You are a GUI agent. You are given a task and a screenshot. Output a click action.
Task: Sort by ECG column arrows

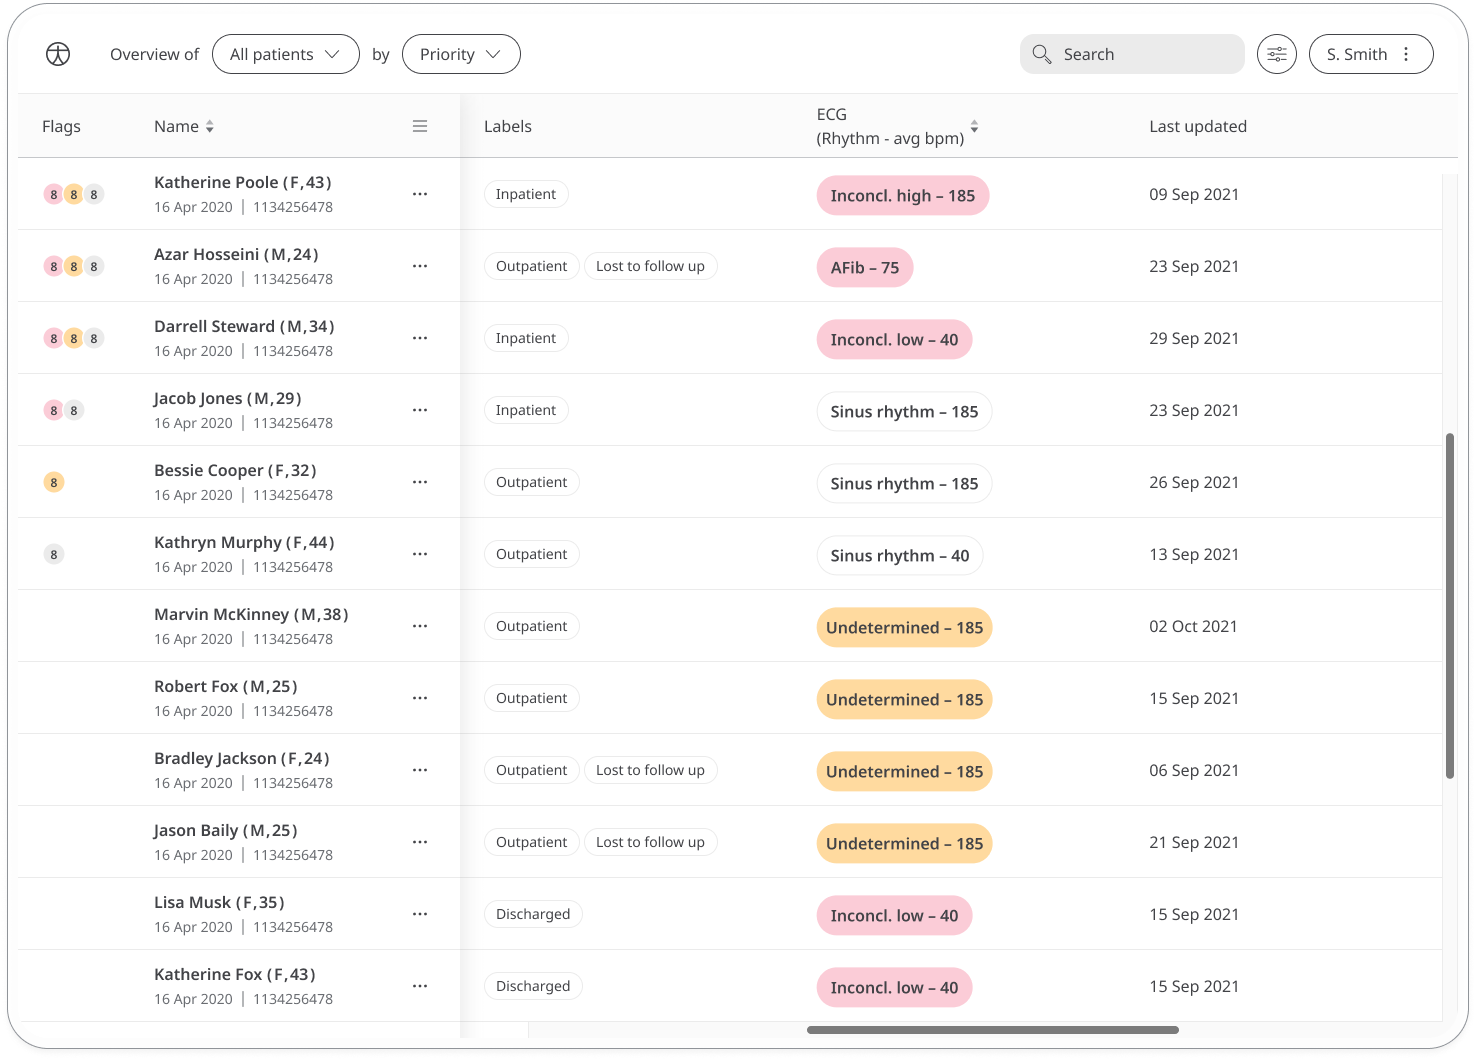[x=974, y=127]
